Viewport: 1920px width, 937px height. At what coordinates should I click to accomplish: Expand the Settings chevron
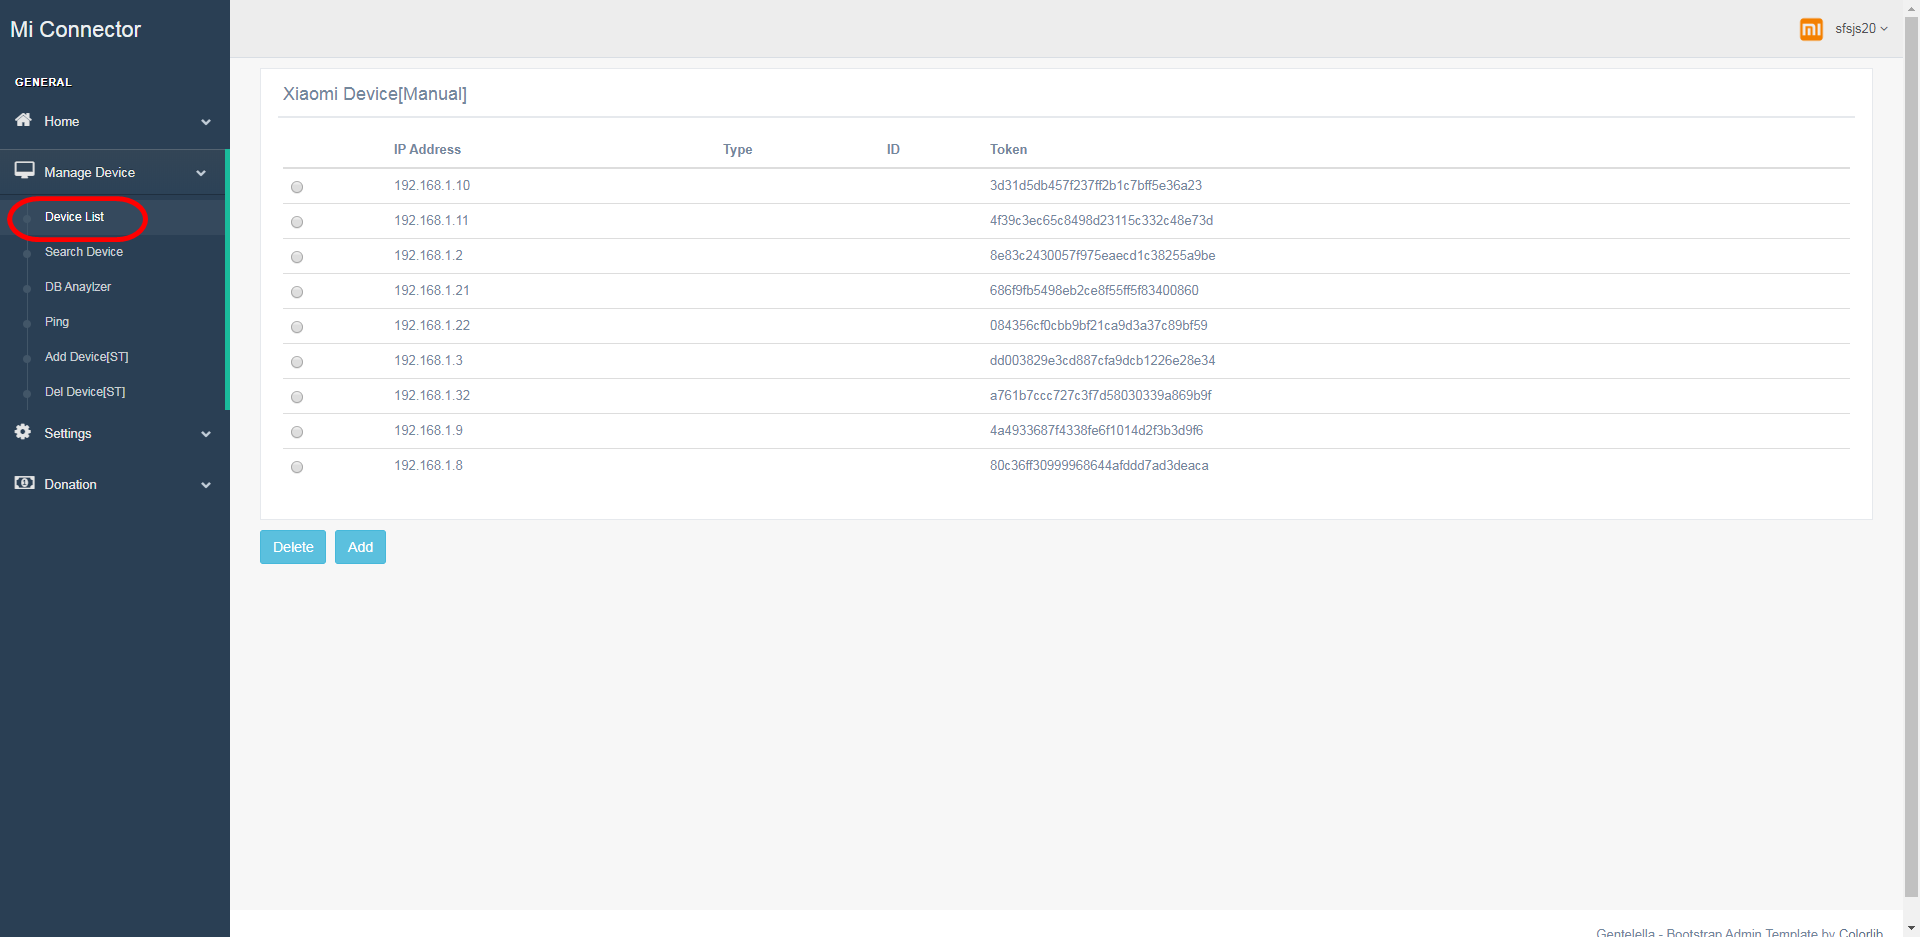click(x=206, y=434)
